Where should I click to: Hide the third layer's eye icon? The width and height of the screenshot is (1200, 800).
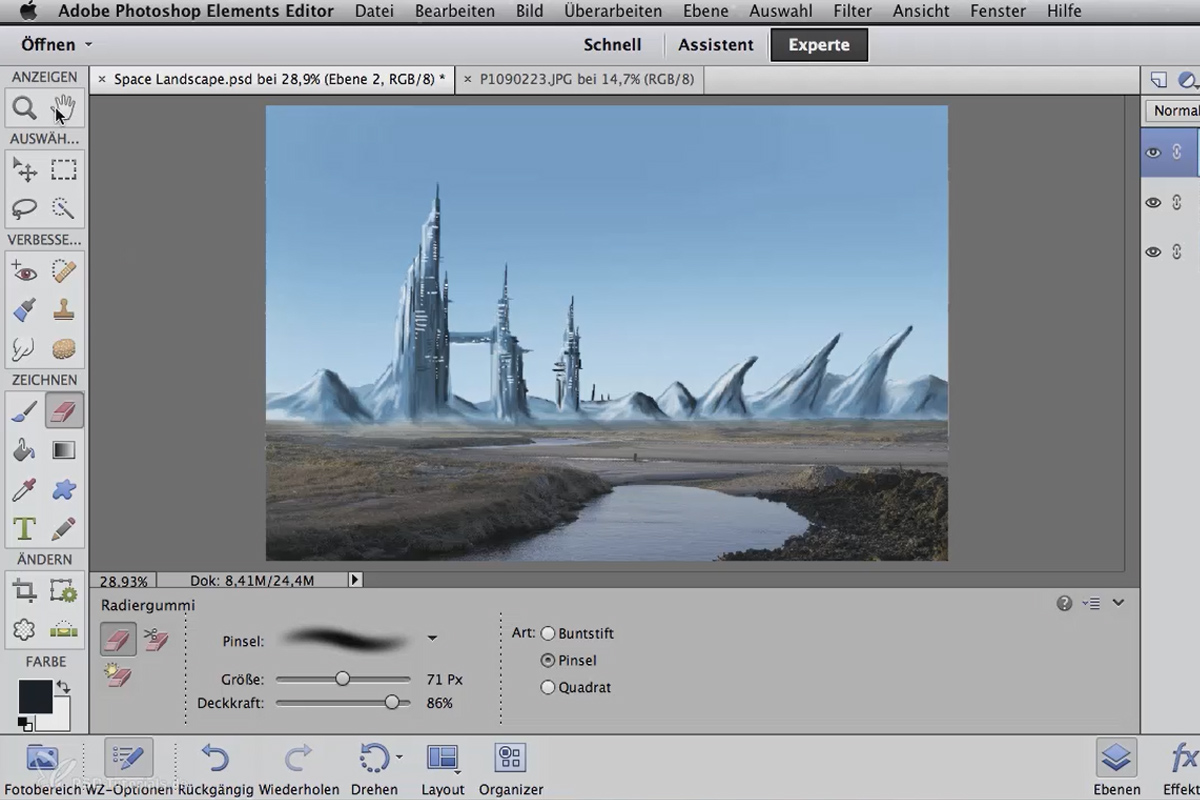coord(1153,252)
